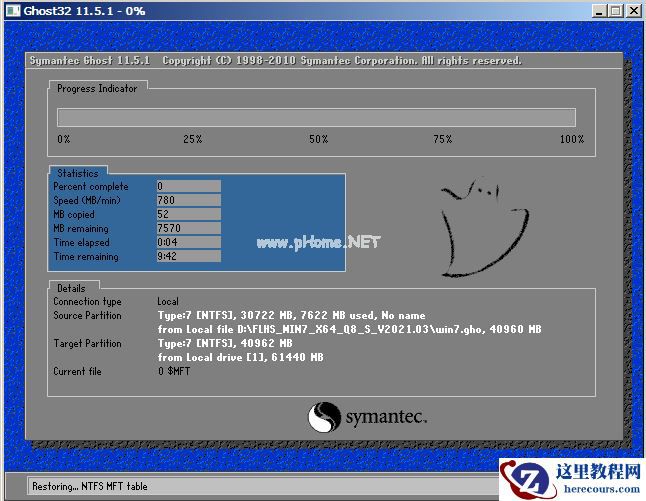Click the Progress Indicator group heading

click(x=97, y=88)
